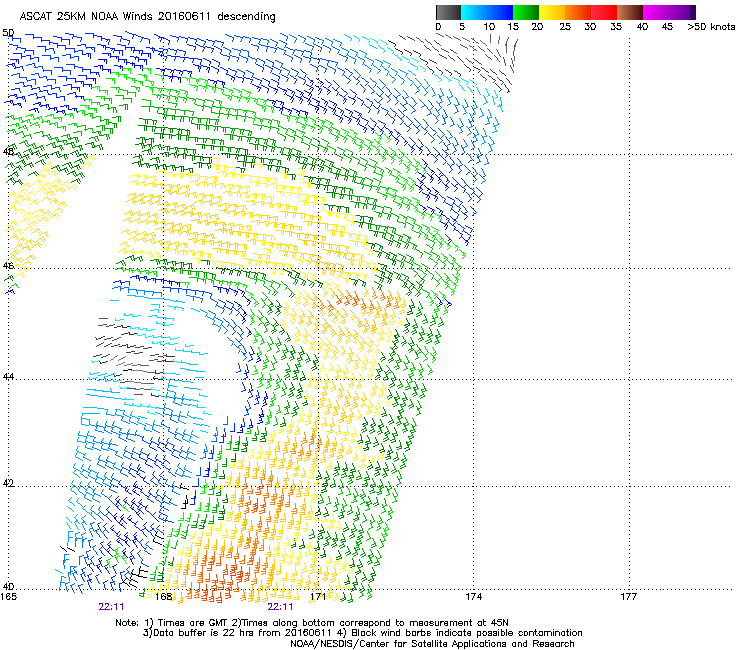Click the 'NOAA/NESDIS/Center for Satellite Applications and Research' credit
This screenshot has width=740, height=650.
[432, 644]
